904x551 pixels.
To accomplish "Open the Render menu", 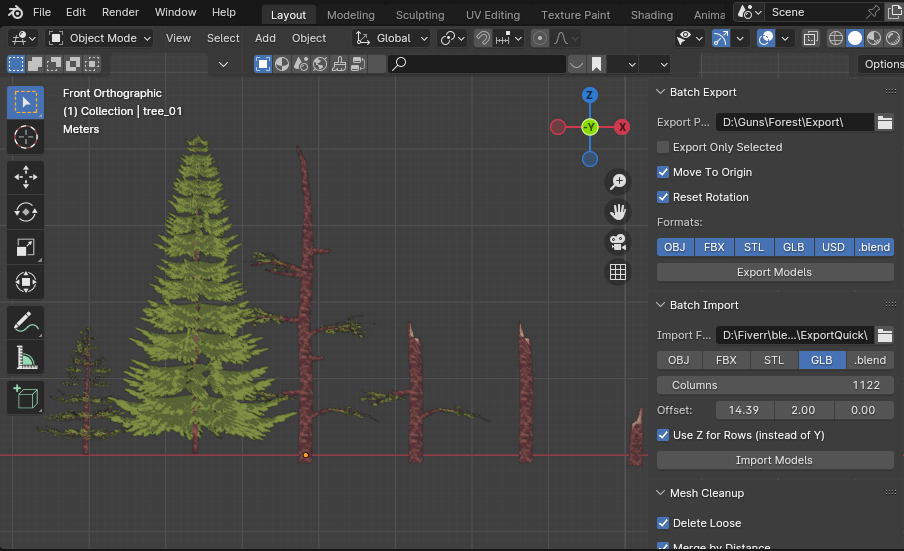I will pos(120,12).
